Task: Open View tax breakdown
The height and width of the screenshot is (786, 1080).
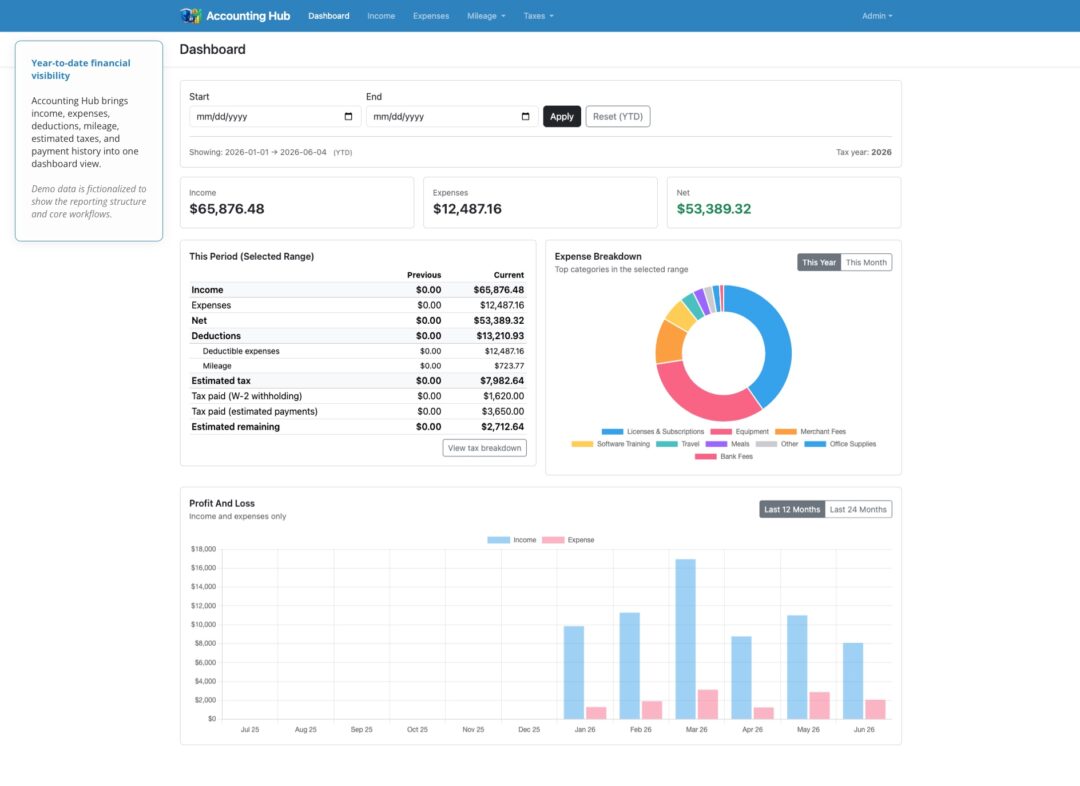Action: coord(485,448)
